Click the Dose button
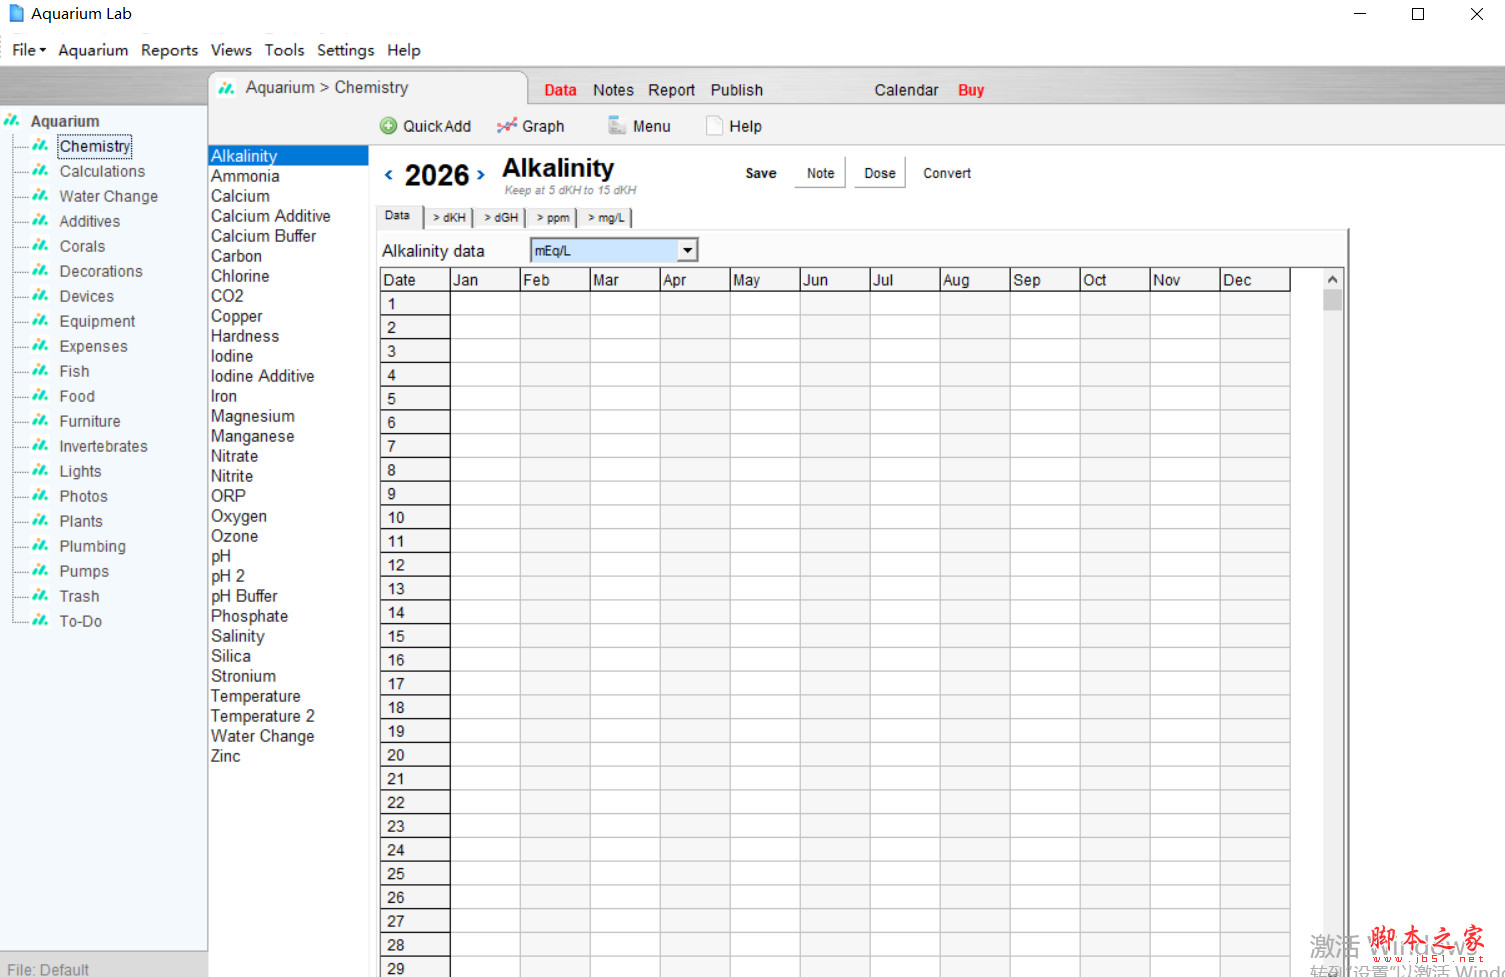Image resolution: width=1505 pixels, height=977 pixels. pyautogui.click(x=880, y=173)
